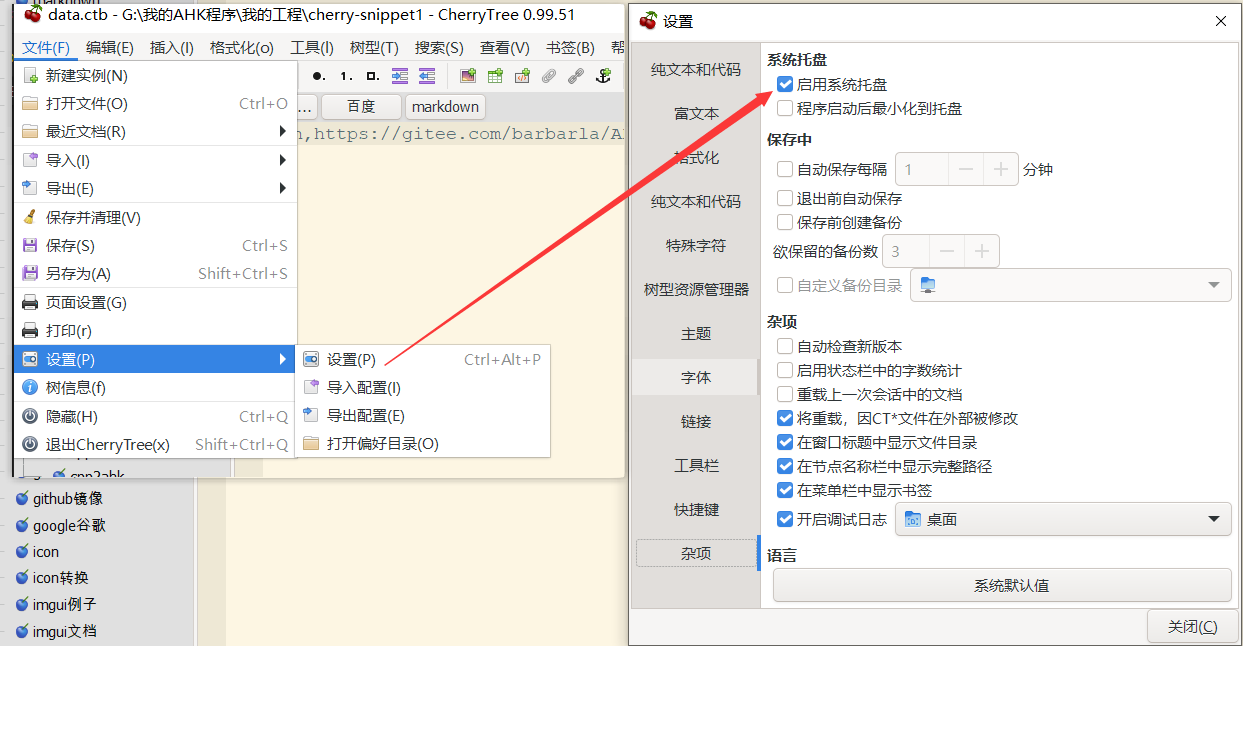
Task: Toggle to-do checkbox list in toolbar
Action: [372, 76]
